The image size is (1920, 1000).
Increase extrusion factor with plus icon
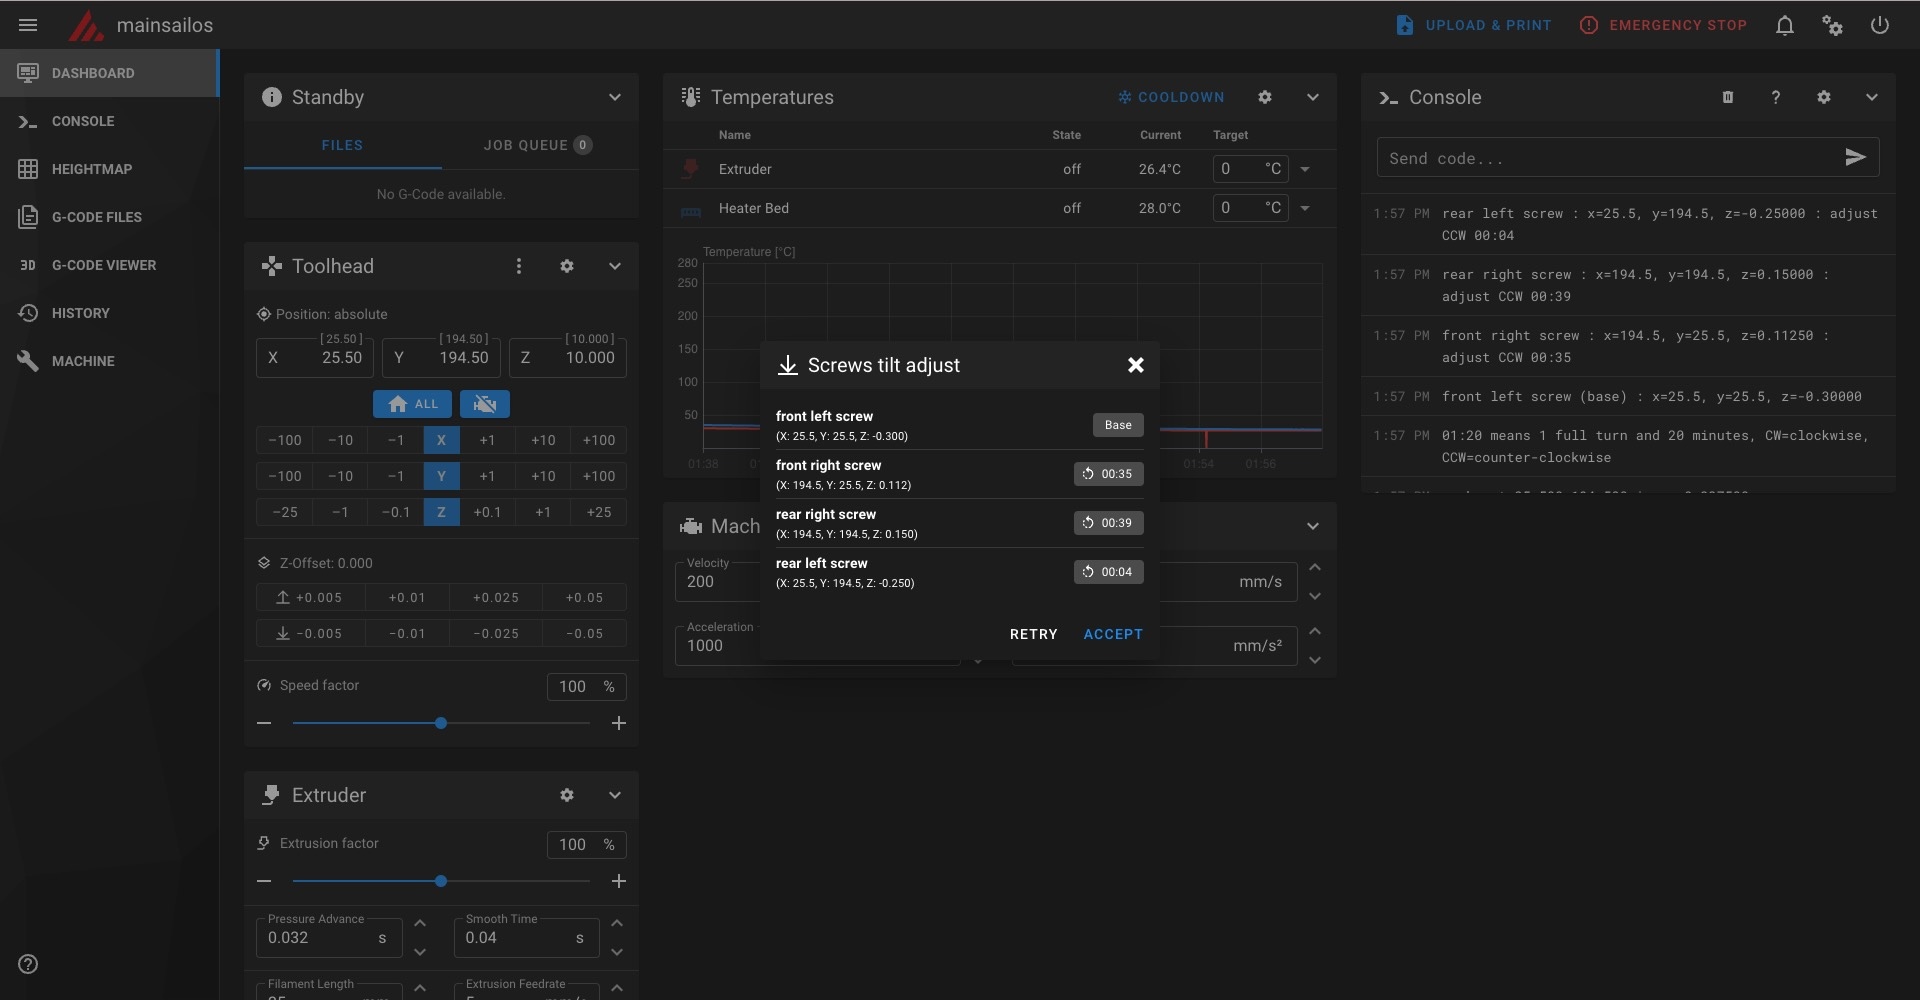pyautogui.click(x=619, y=881)
